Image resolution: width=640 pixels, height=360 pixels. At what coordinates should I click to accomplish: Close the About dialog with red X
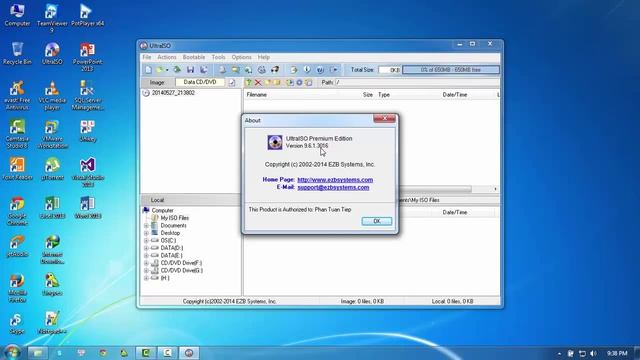click(x=384, y=118)
